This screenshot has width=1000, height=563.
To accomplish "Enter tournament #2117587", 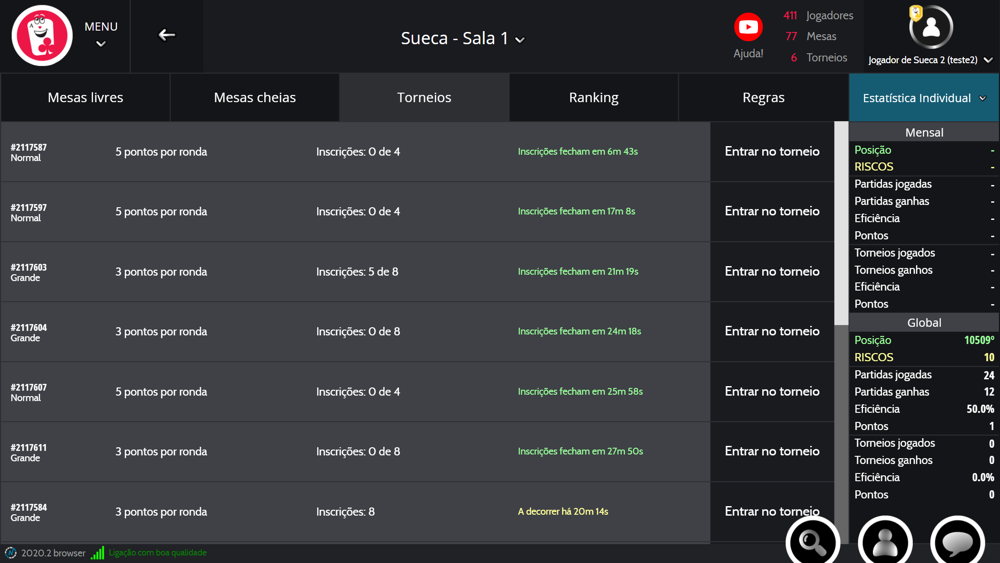I will (x=771, y=152).
